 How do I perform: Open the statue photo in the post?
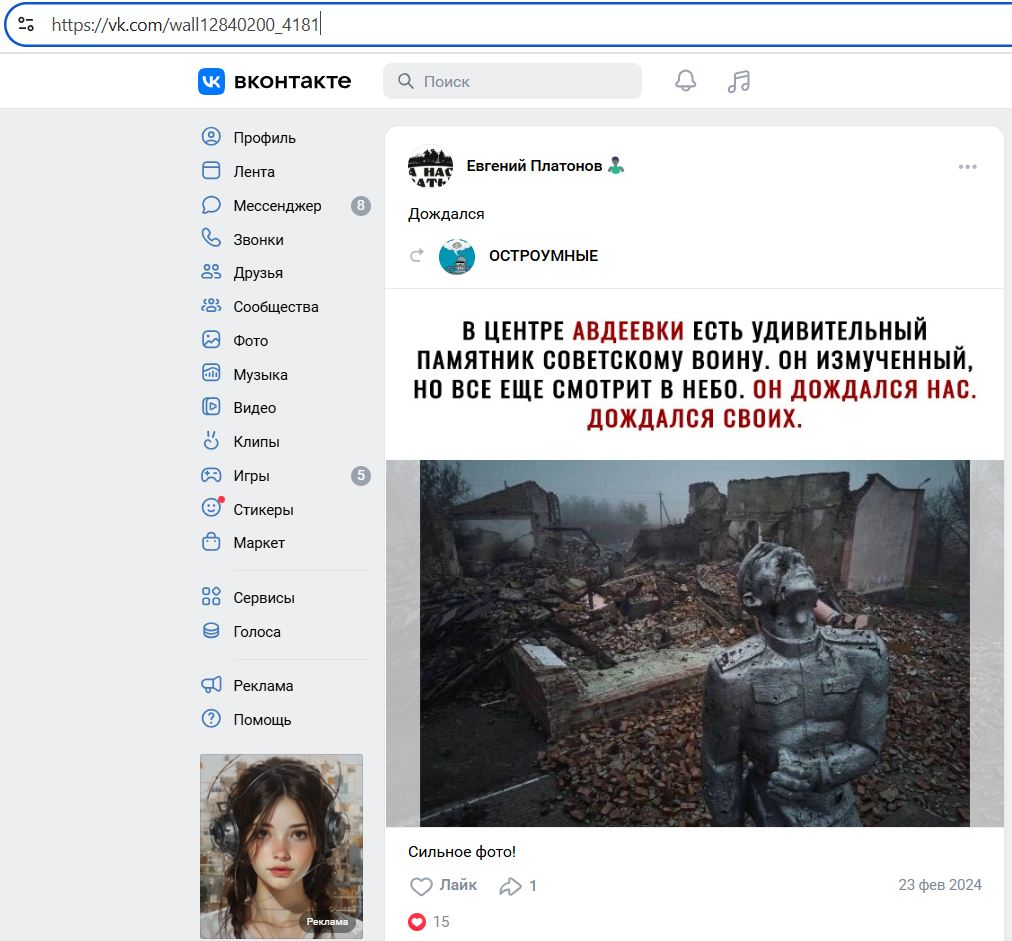pyautogui.click(x=694, y=643)
